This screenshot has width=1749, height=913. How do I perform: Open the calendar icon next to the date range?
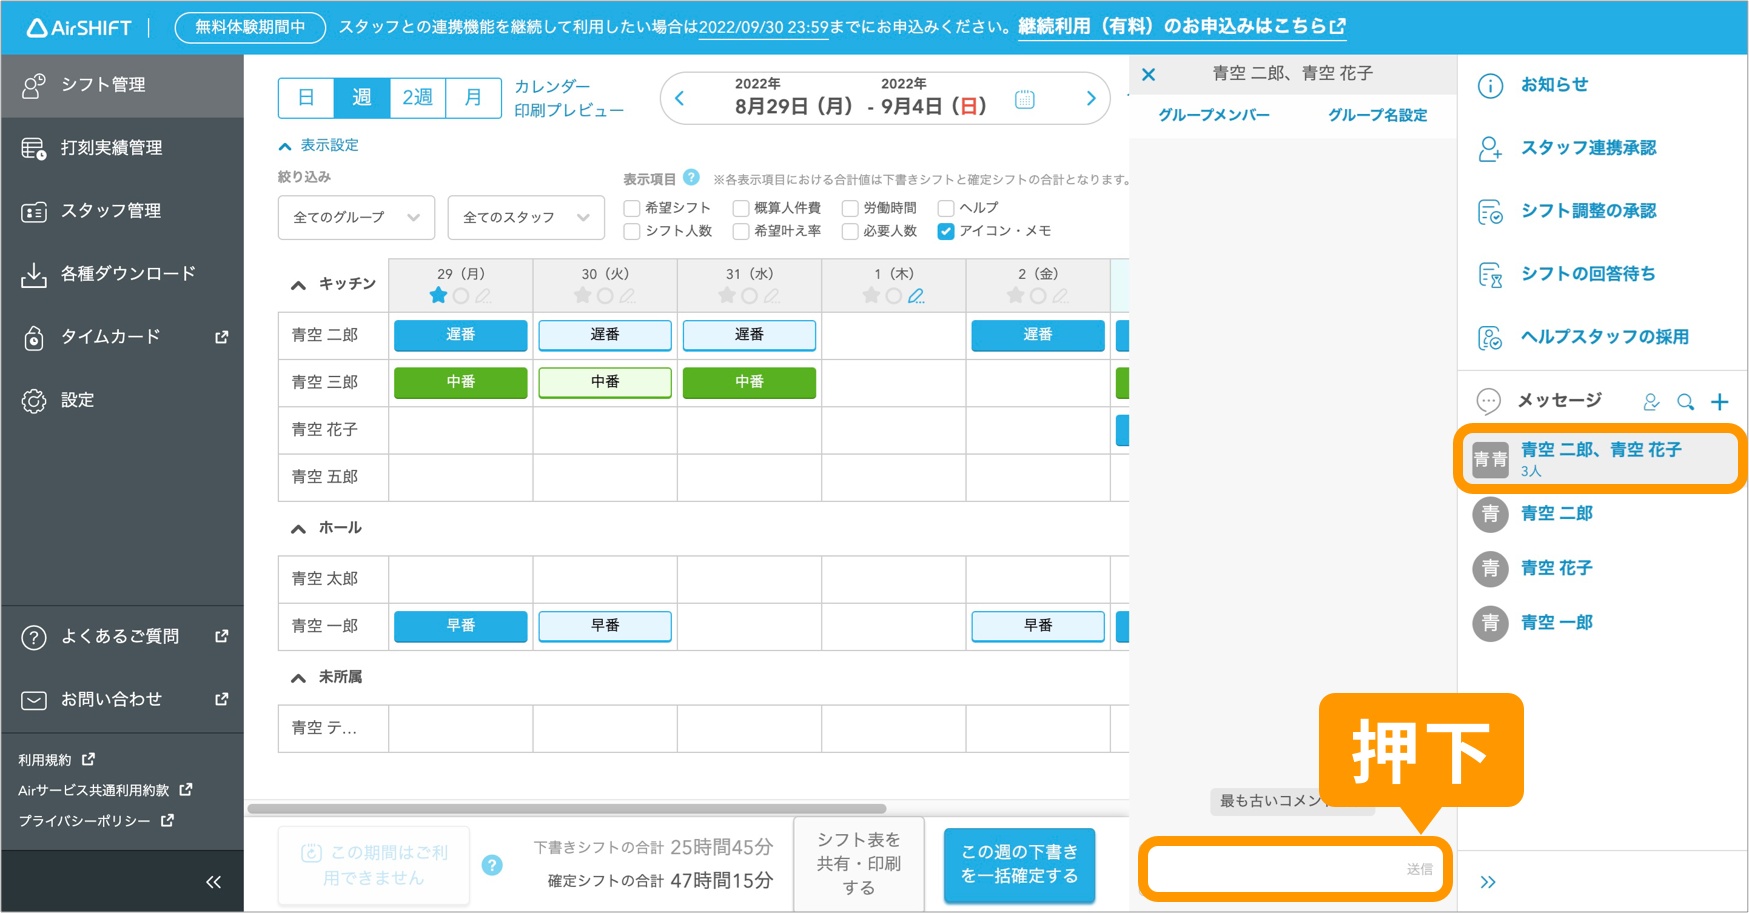pyautogui.click(x=1024, y=100)
